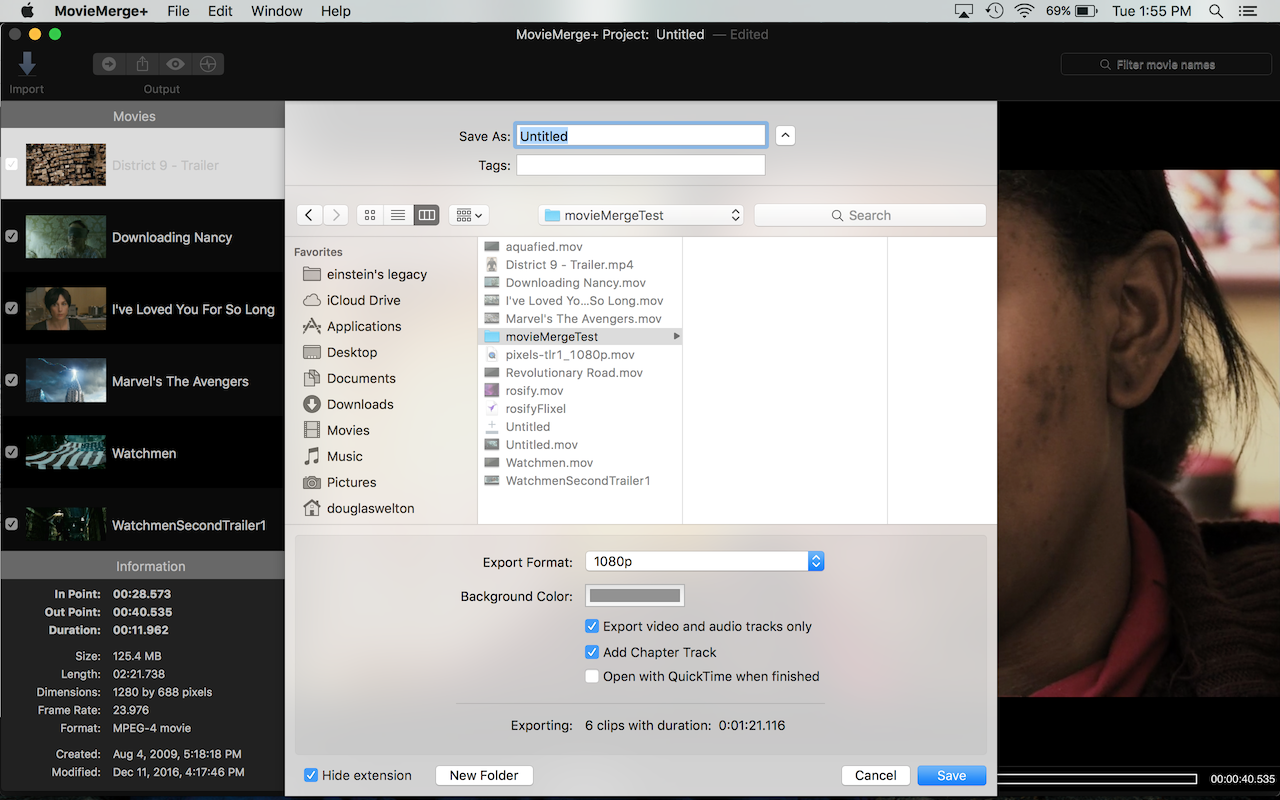Click the Save As name field
Screen dimensions: 1280x800
pyautogui.click(x=641, y=135)
